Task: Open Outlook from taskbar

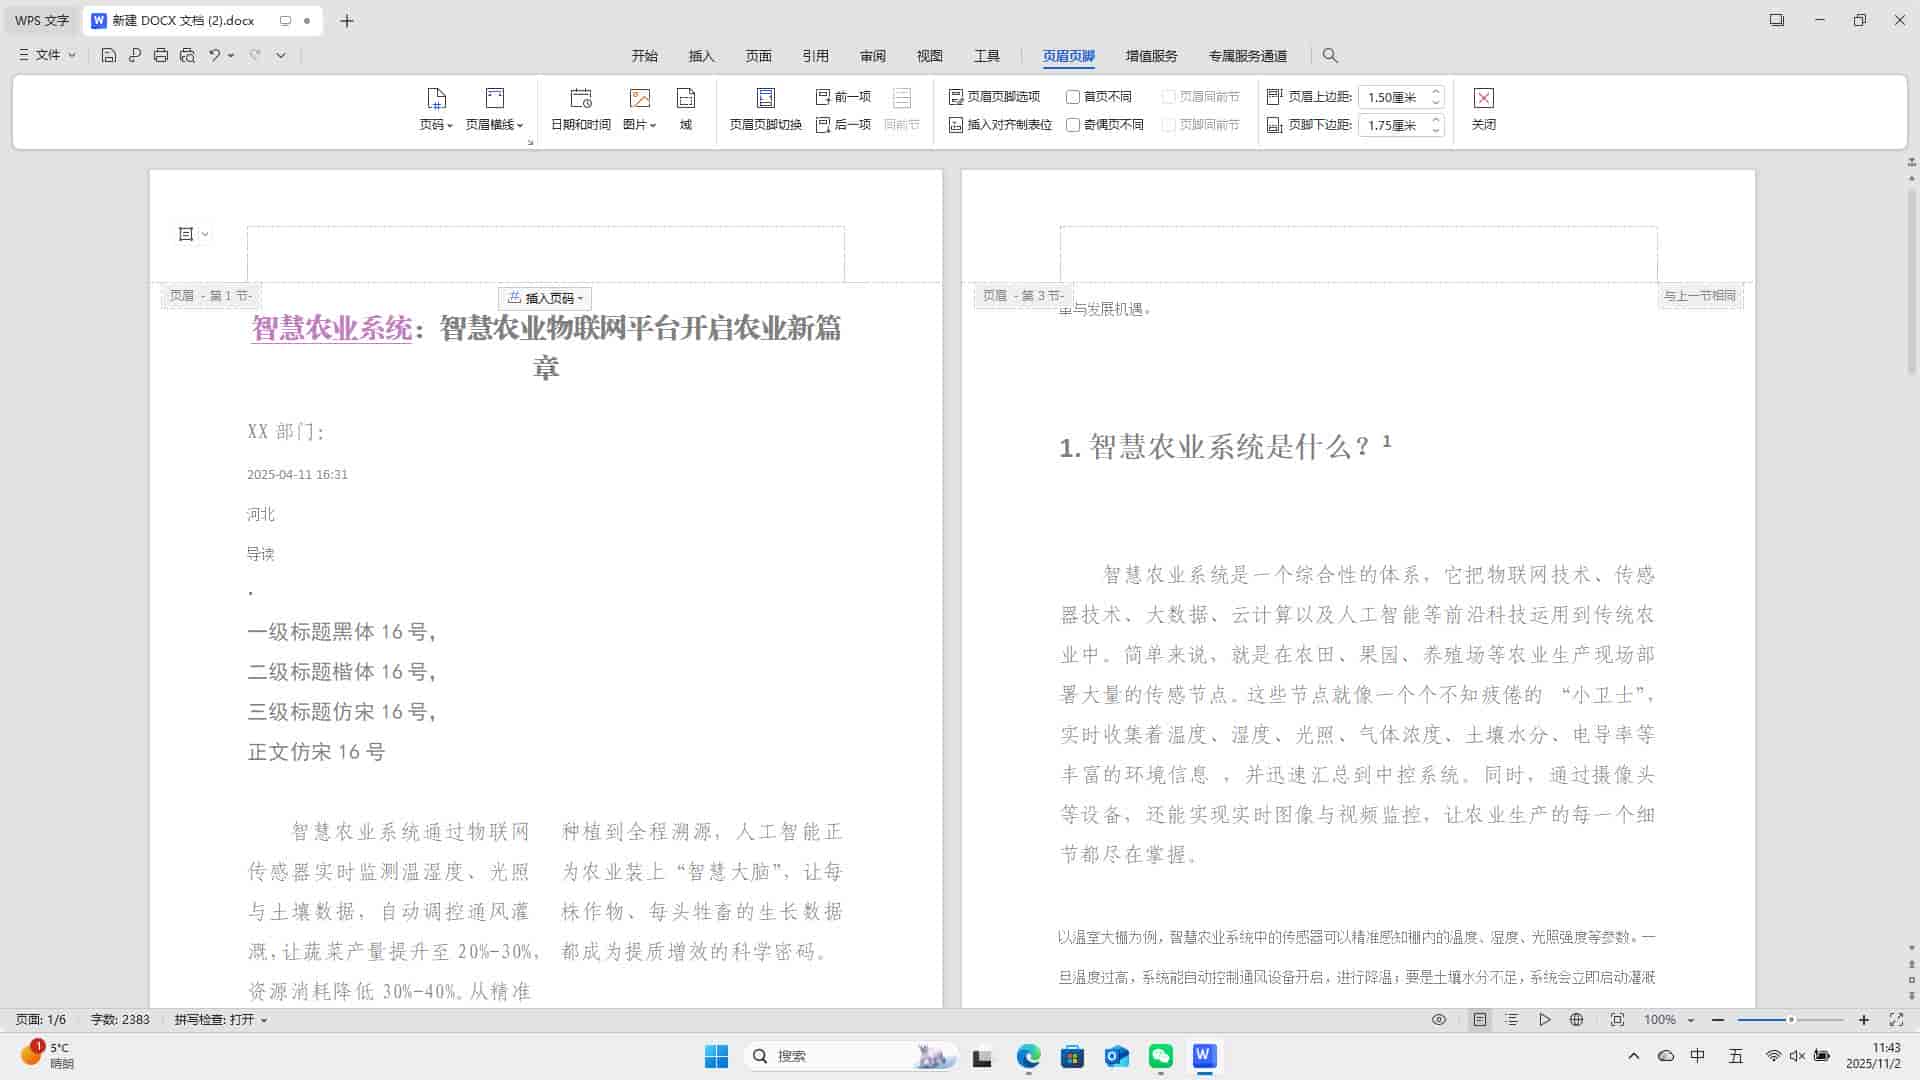Action: point(1117,1056)
